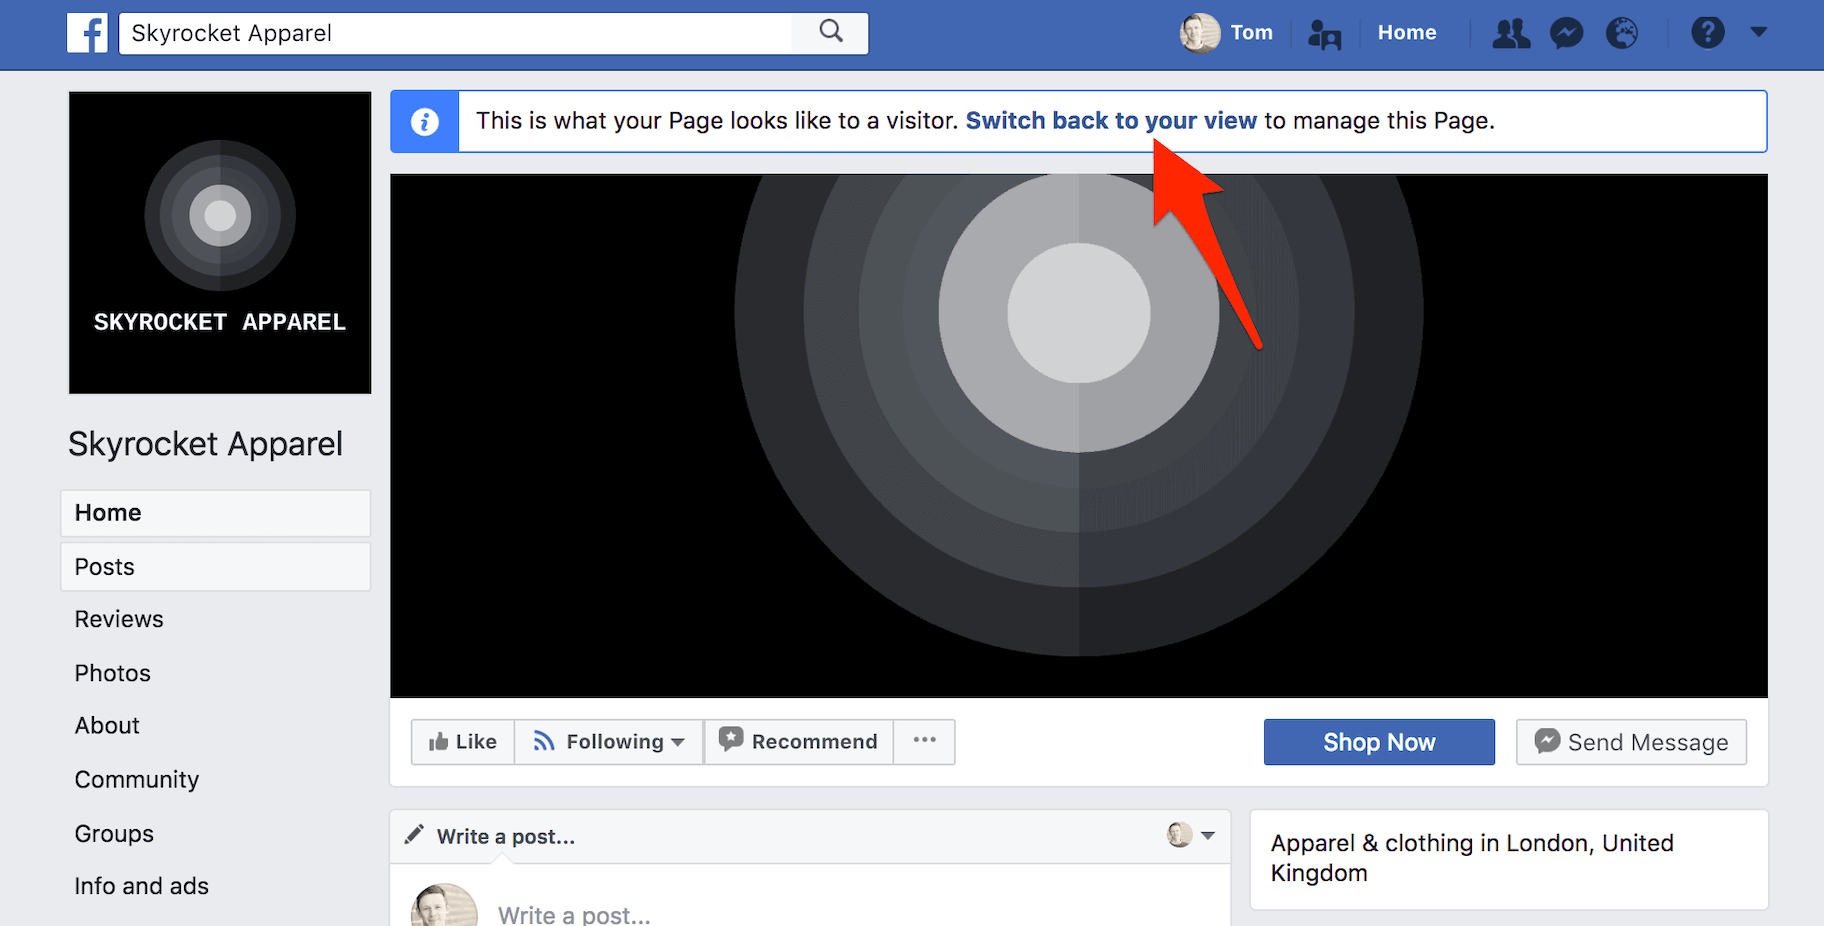Switch to the Reviews tab
This screenshot has width=1824, height=926.
[118, 619]
